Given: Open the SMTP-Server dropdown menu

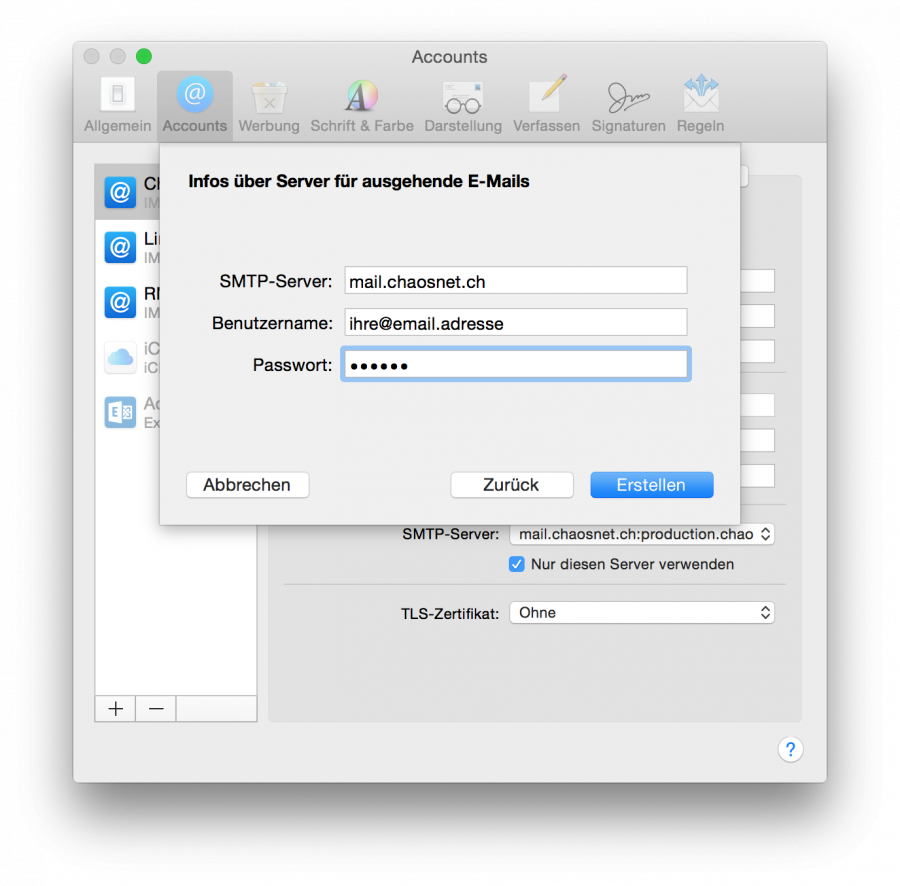Looking at the screenshot, I should [x=641, y=534].
